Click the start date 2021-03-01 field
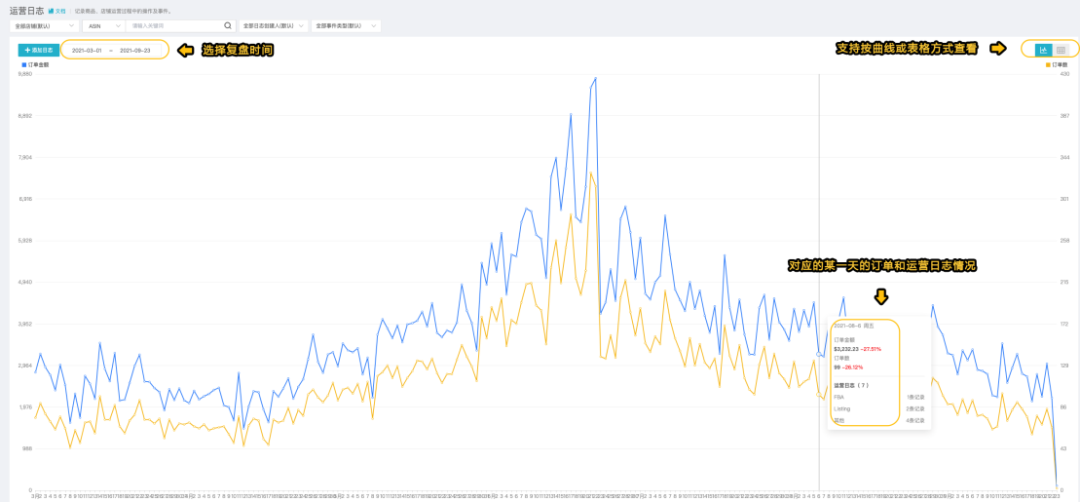 point(87,49)
